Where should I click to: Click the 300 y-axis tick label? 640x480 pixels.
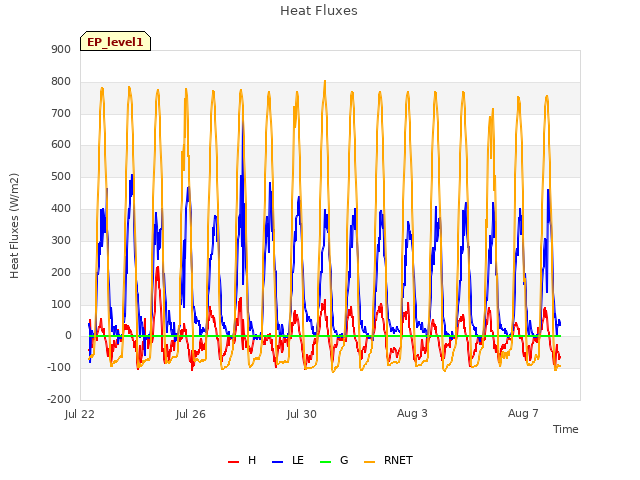tap(61, 240)
